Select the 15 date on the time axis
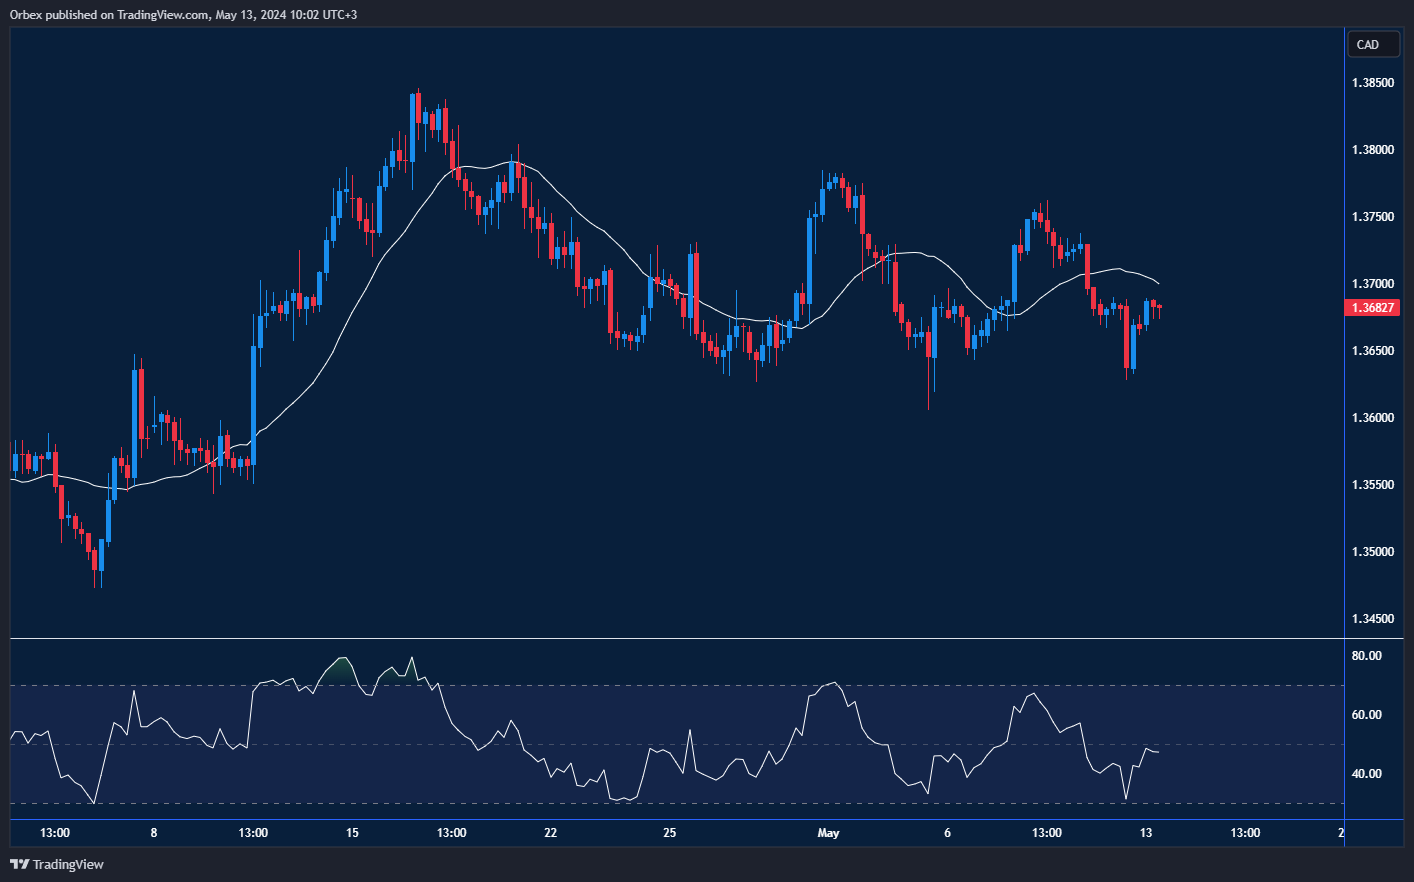The height and width of the screenshot is (882, 1414). [x=352, y=833]
